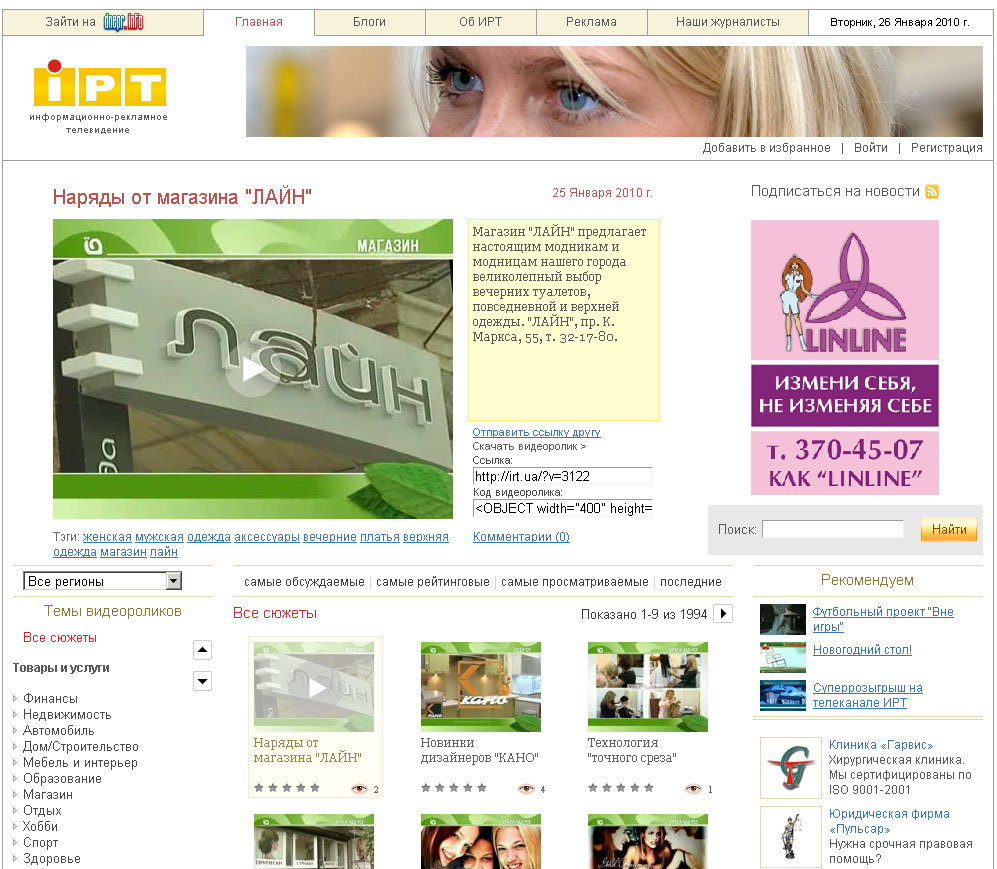
Task: Click Добавить в избранное link
Action: coord(766,147)
